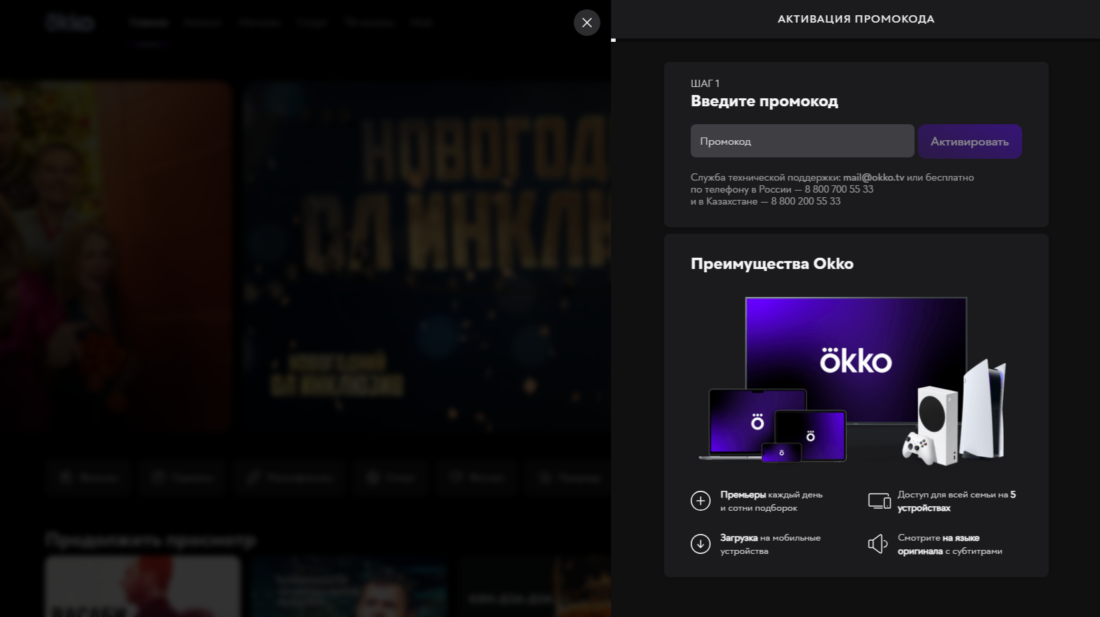Screen dimensions: 1100x617
Task: Click the multi-device icon beside family access text
Action: click(x=879, y=501)
